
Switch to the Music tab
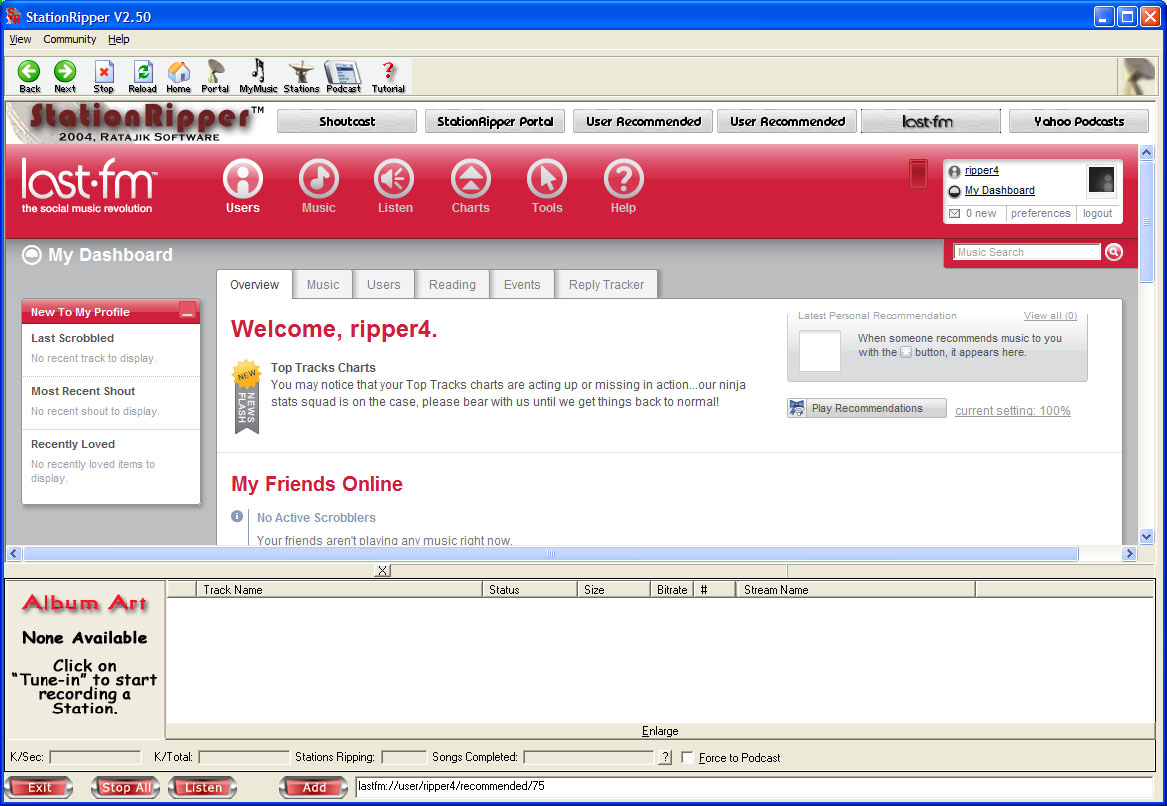pos(323,284)
